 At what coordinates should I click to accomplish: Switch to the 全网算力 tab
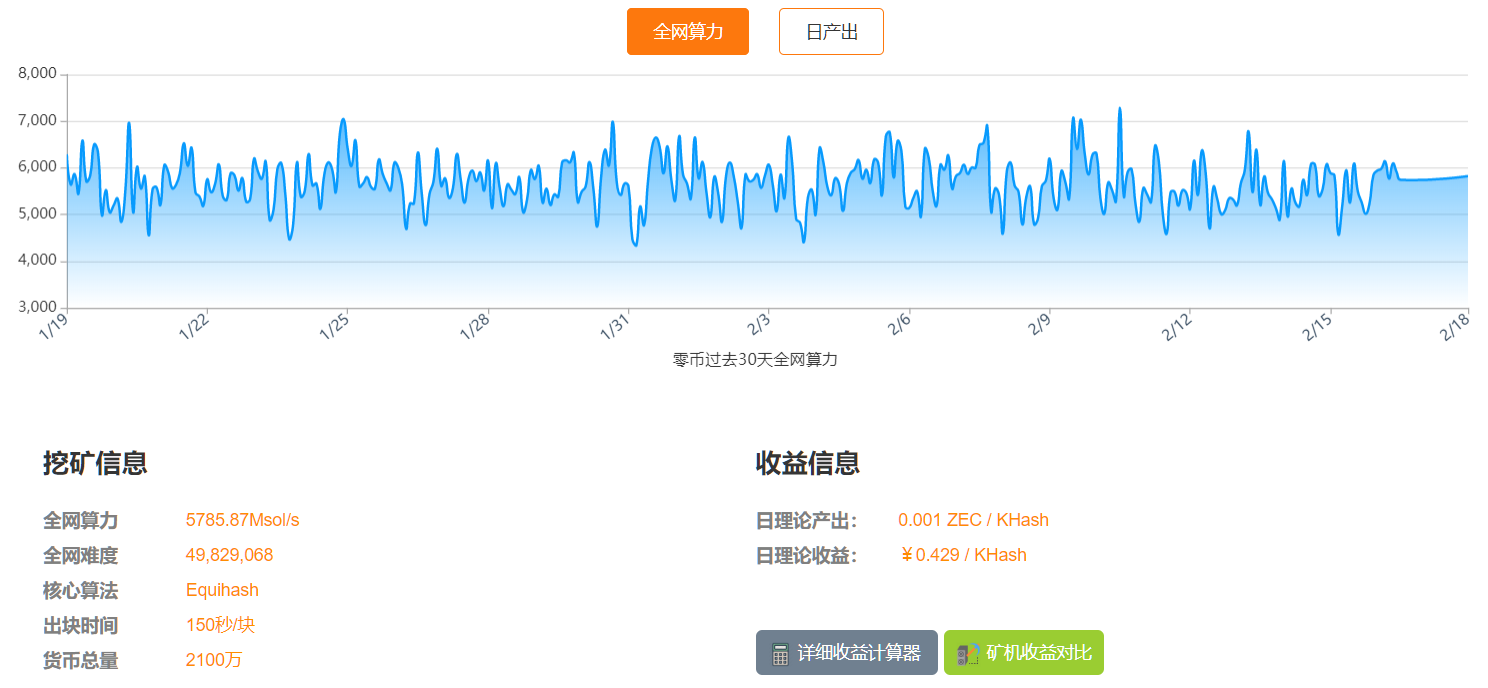tap(687, 31)
